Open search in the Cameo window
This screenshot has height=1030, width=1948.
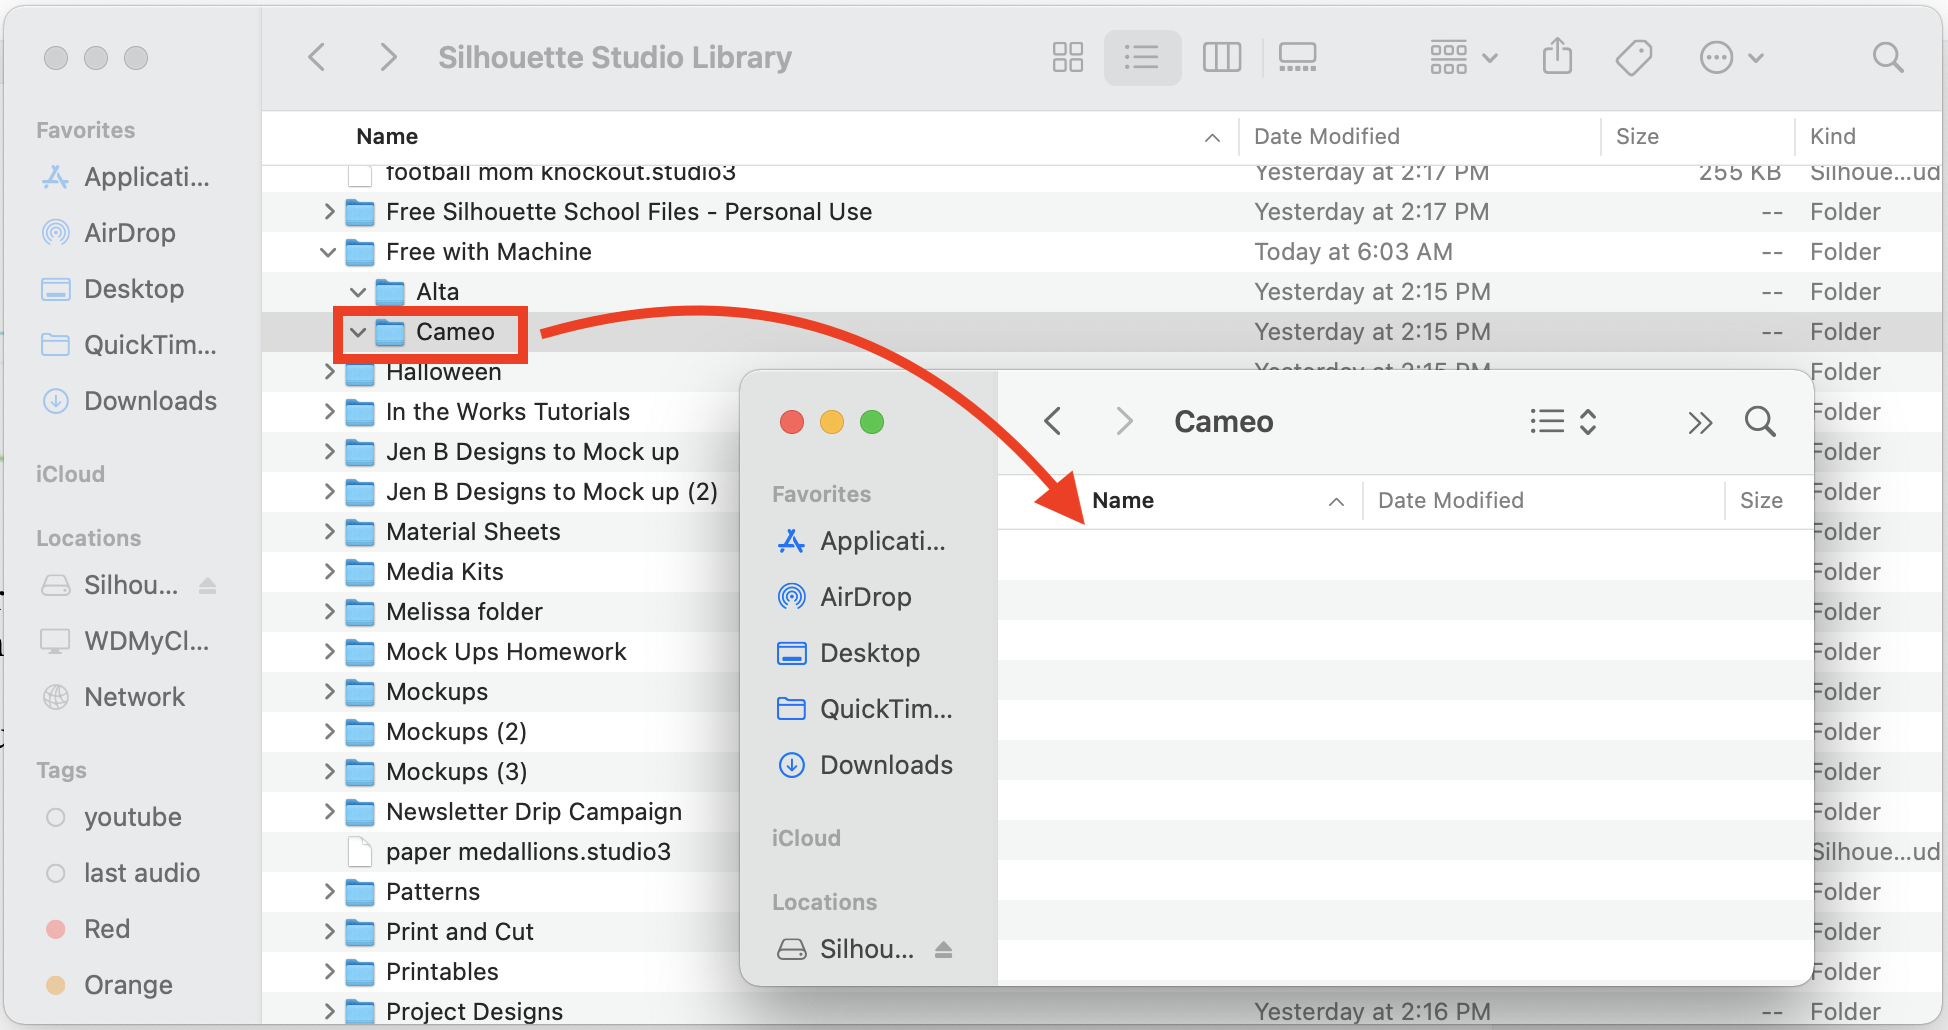(1760, 421)
